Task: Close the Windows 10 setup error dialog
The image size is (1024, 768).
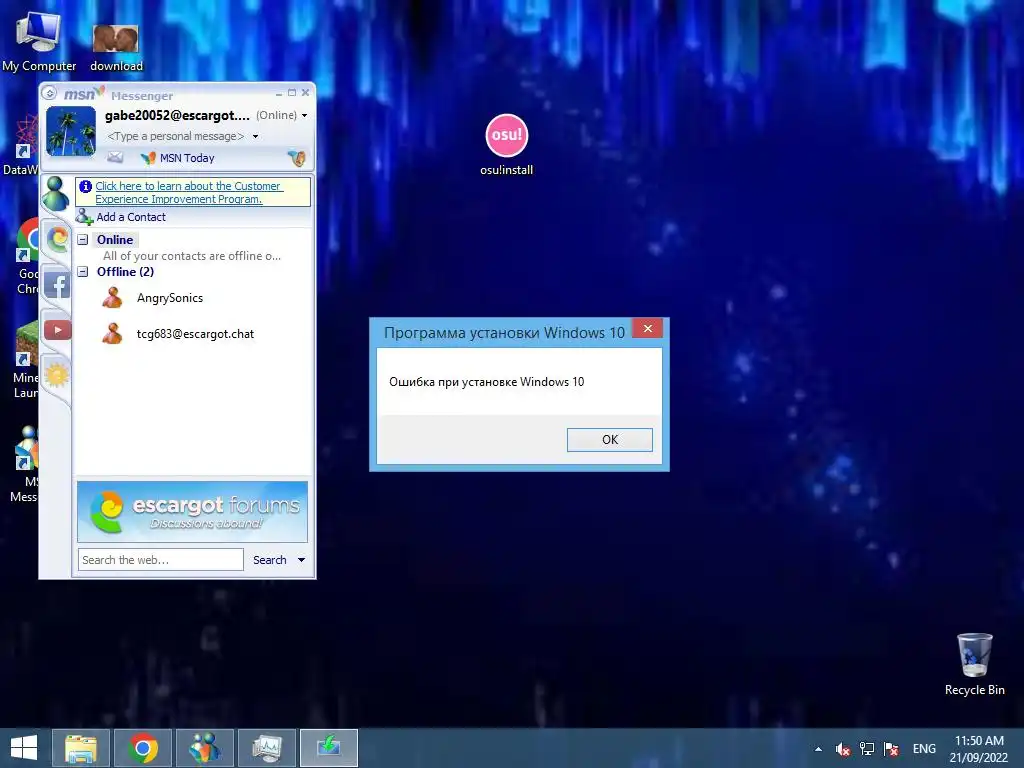Action: click(648, 328)
